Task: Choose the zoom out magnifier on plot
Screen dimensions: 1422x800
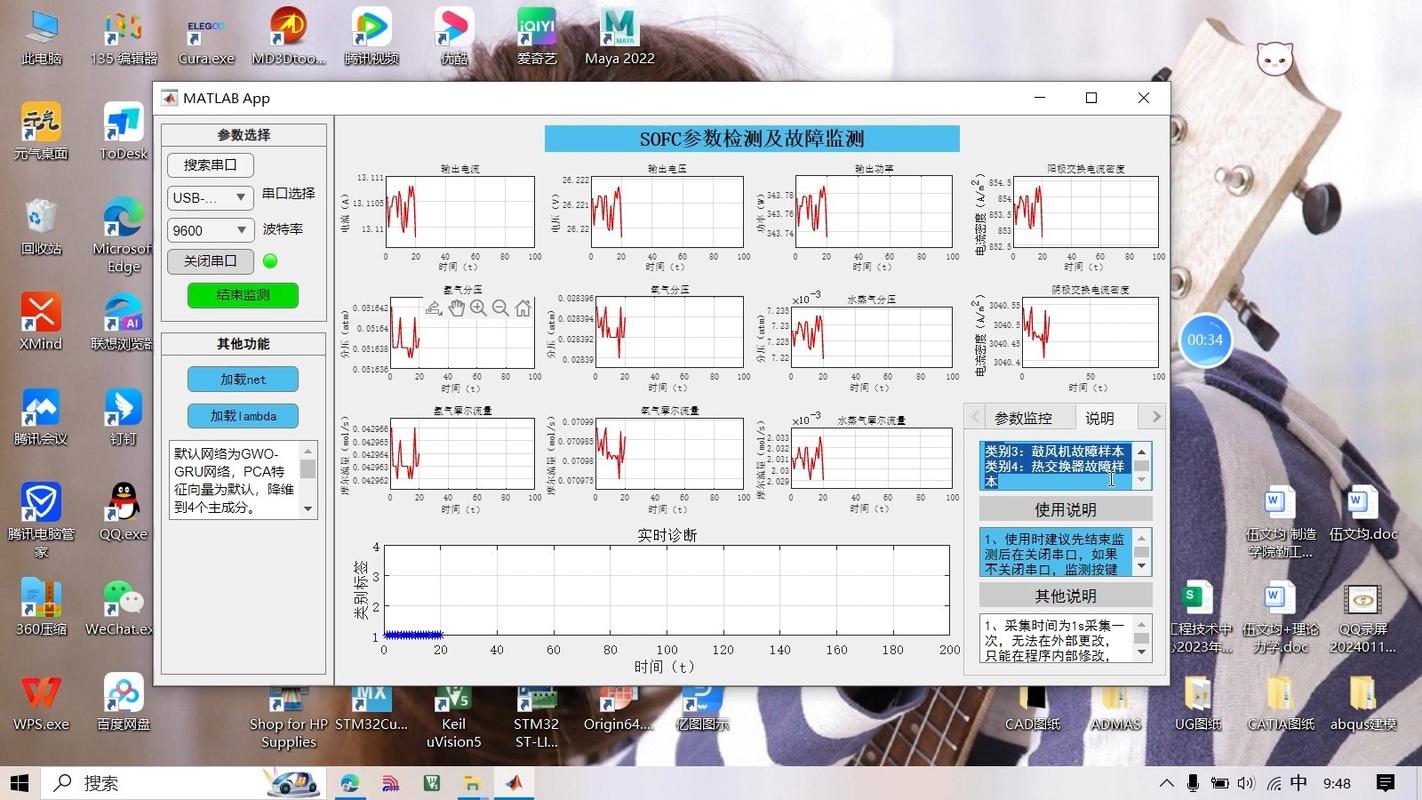Action: point(500,309)
